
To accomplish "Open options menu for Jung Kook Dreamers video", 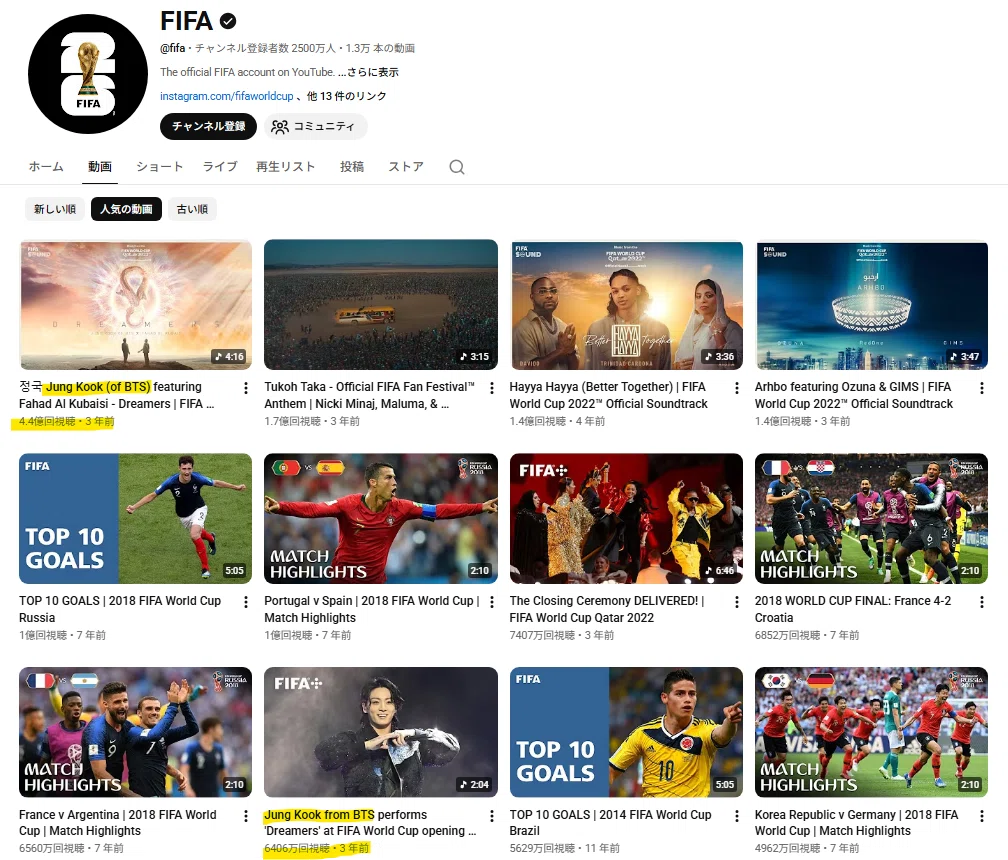I will pyautogui.click(x=246, y=388).
